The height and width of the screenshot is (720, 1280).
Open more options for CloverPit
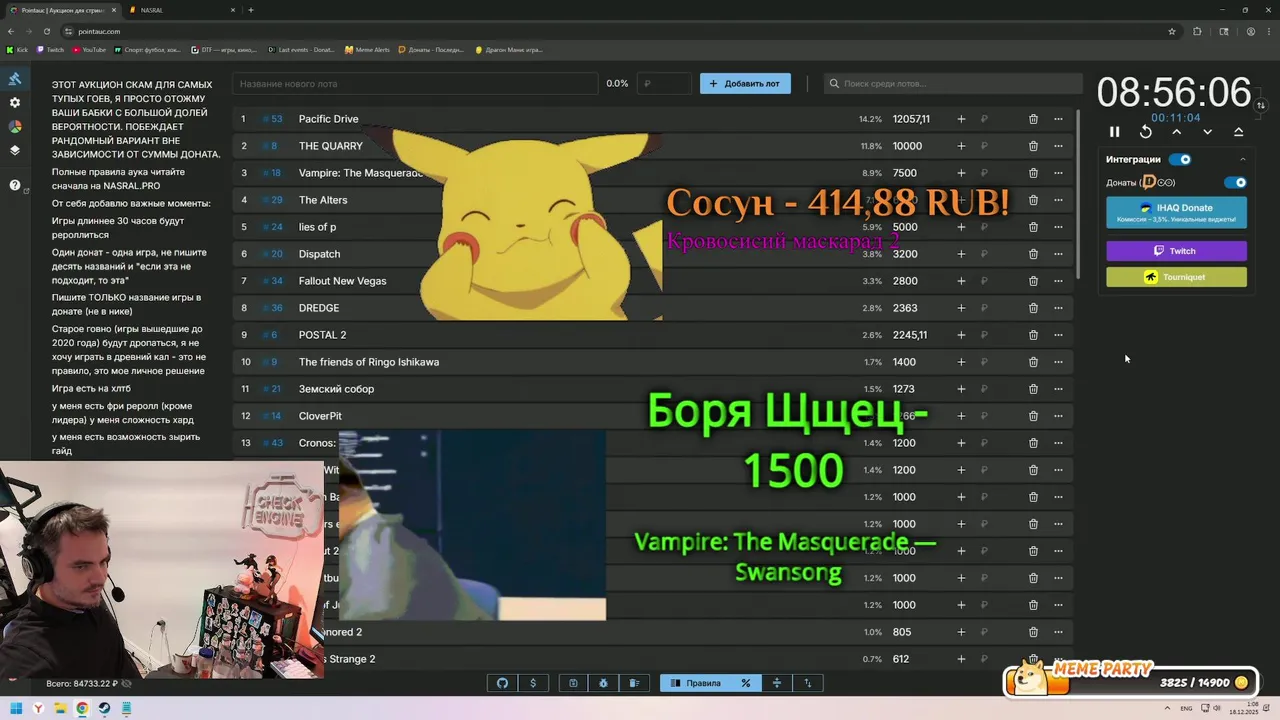tap(1058, 416)
